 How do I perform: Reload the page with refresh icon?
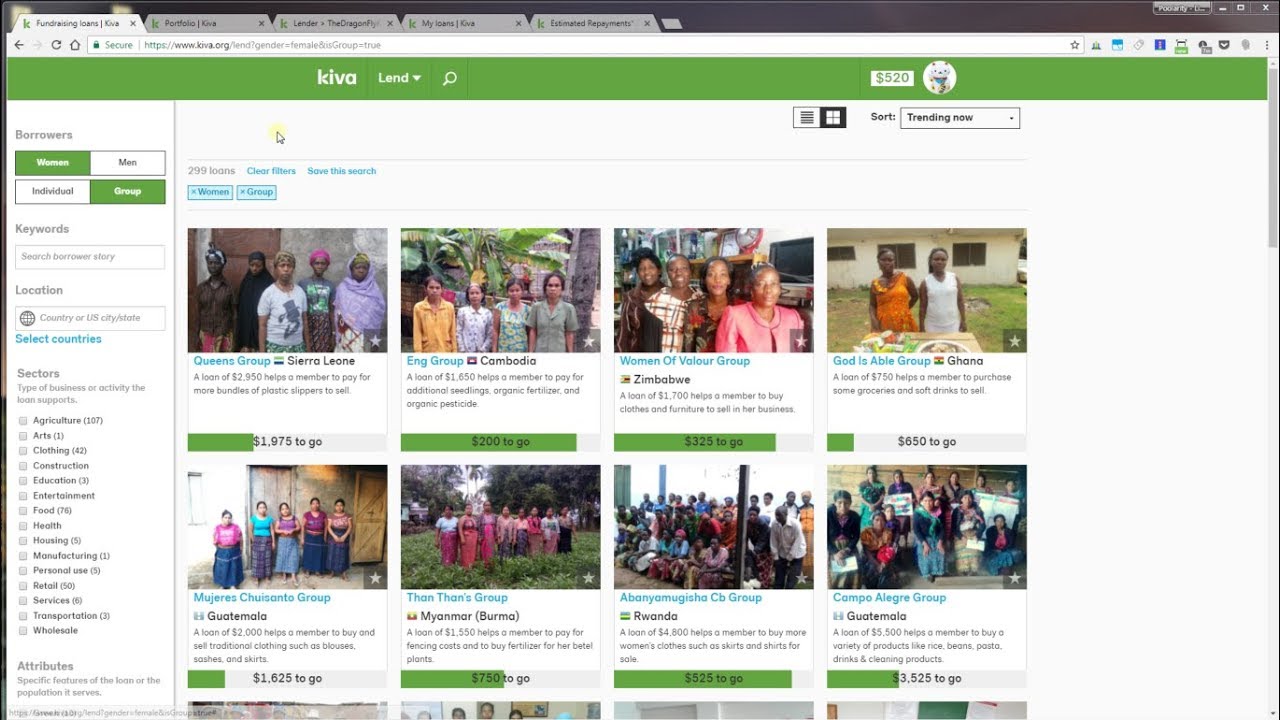pos(56,45)
